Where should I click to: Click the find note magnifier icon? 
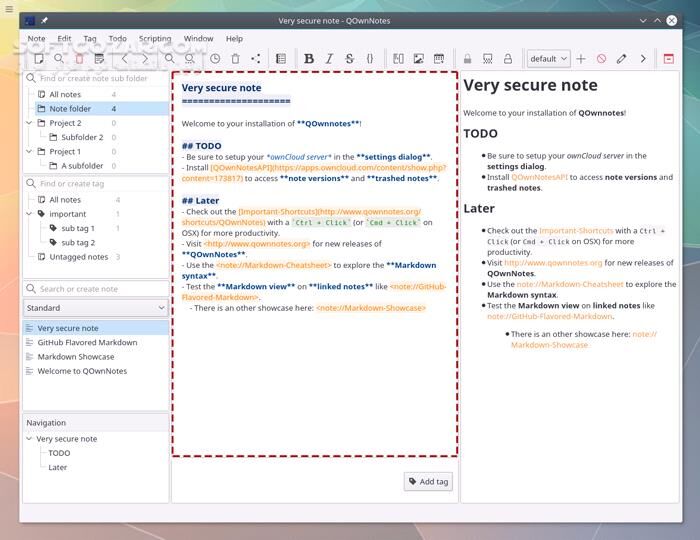point(58,58)
